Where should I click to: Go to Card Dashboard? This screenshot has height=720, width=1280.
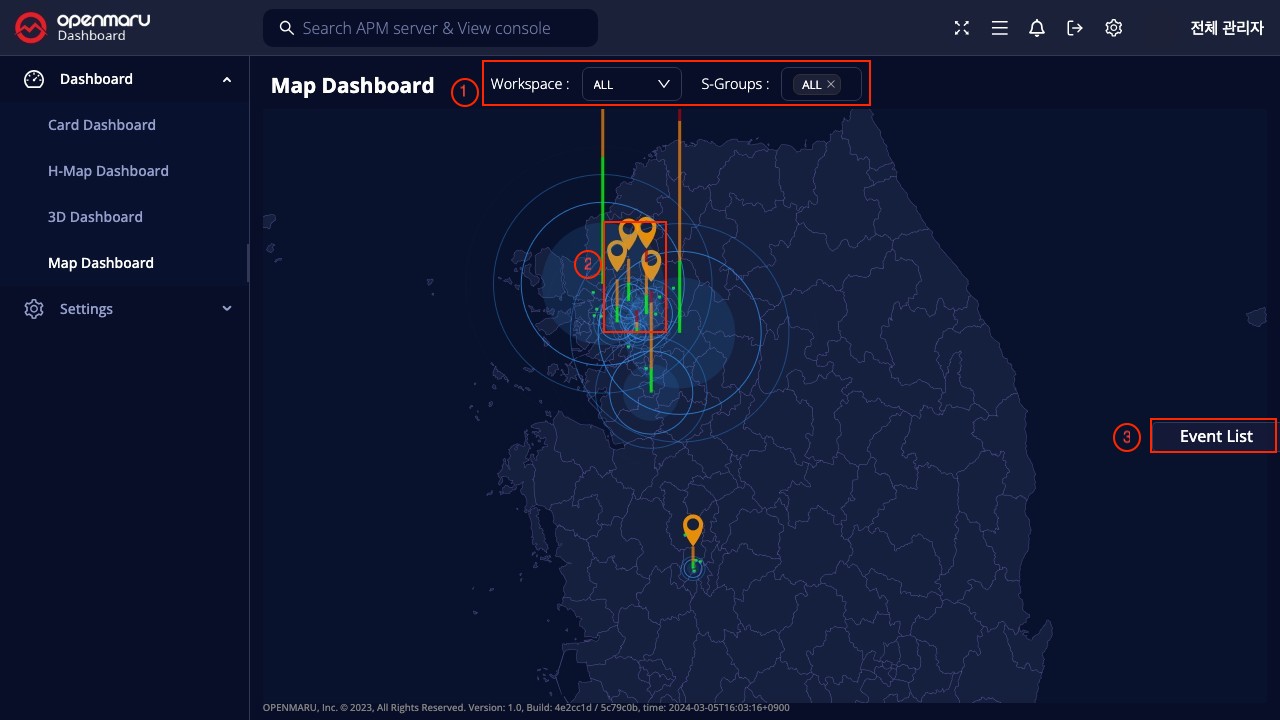(x=102, y=125)
